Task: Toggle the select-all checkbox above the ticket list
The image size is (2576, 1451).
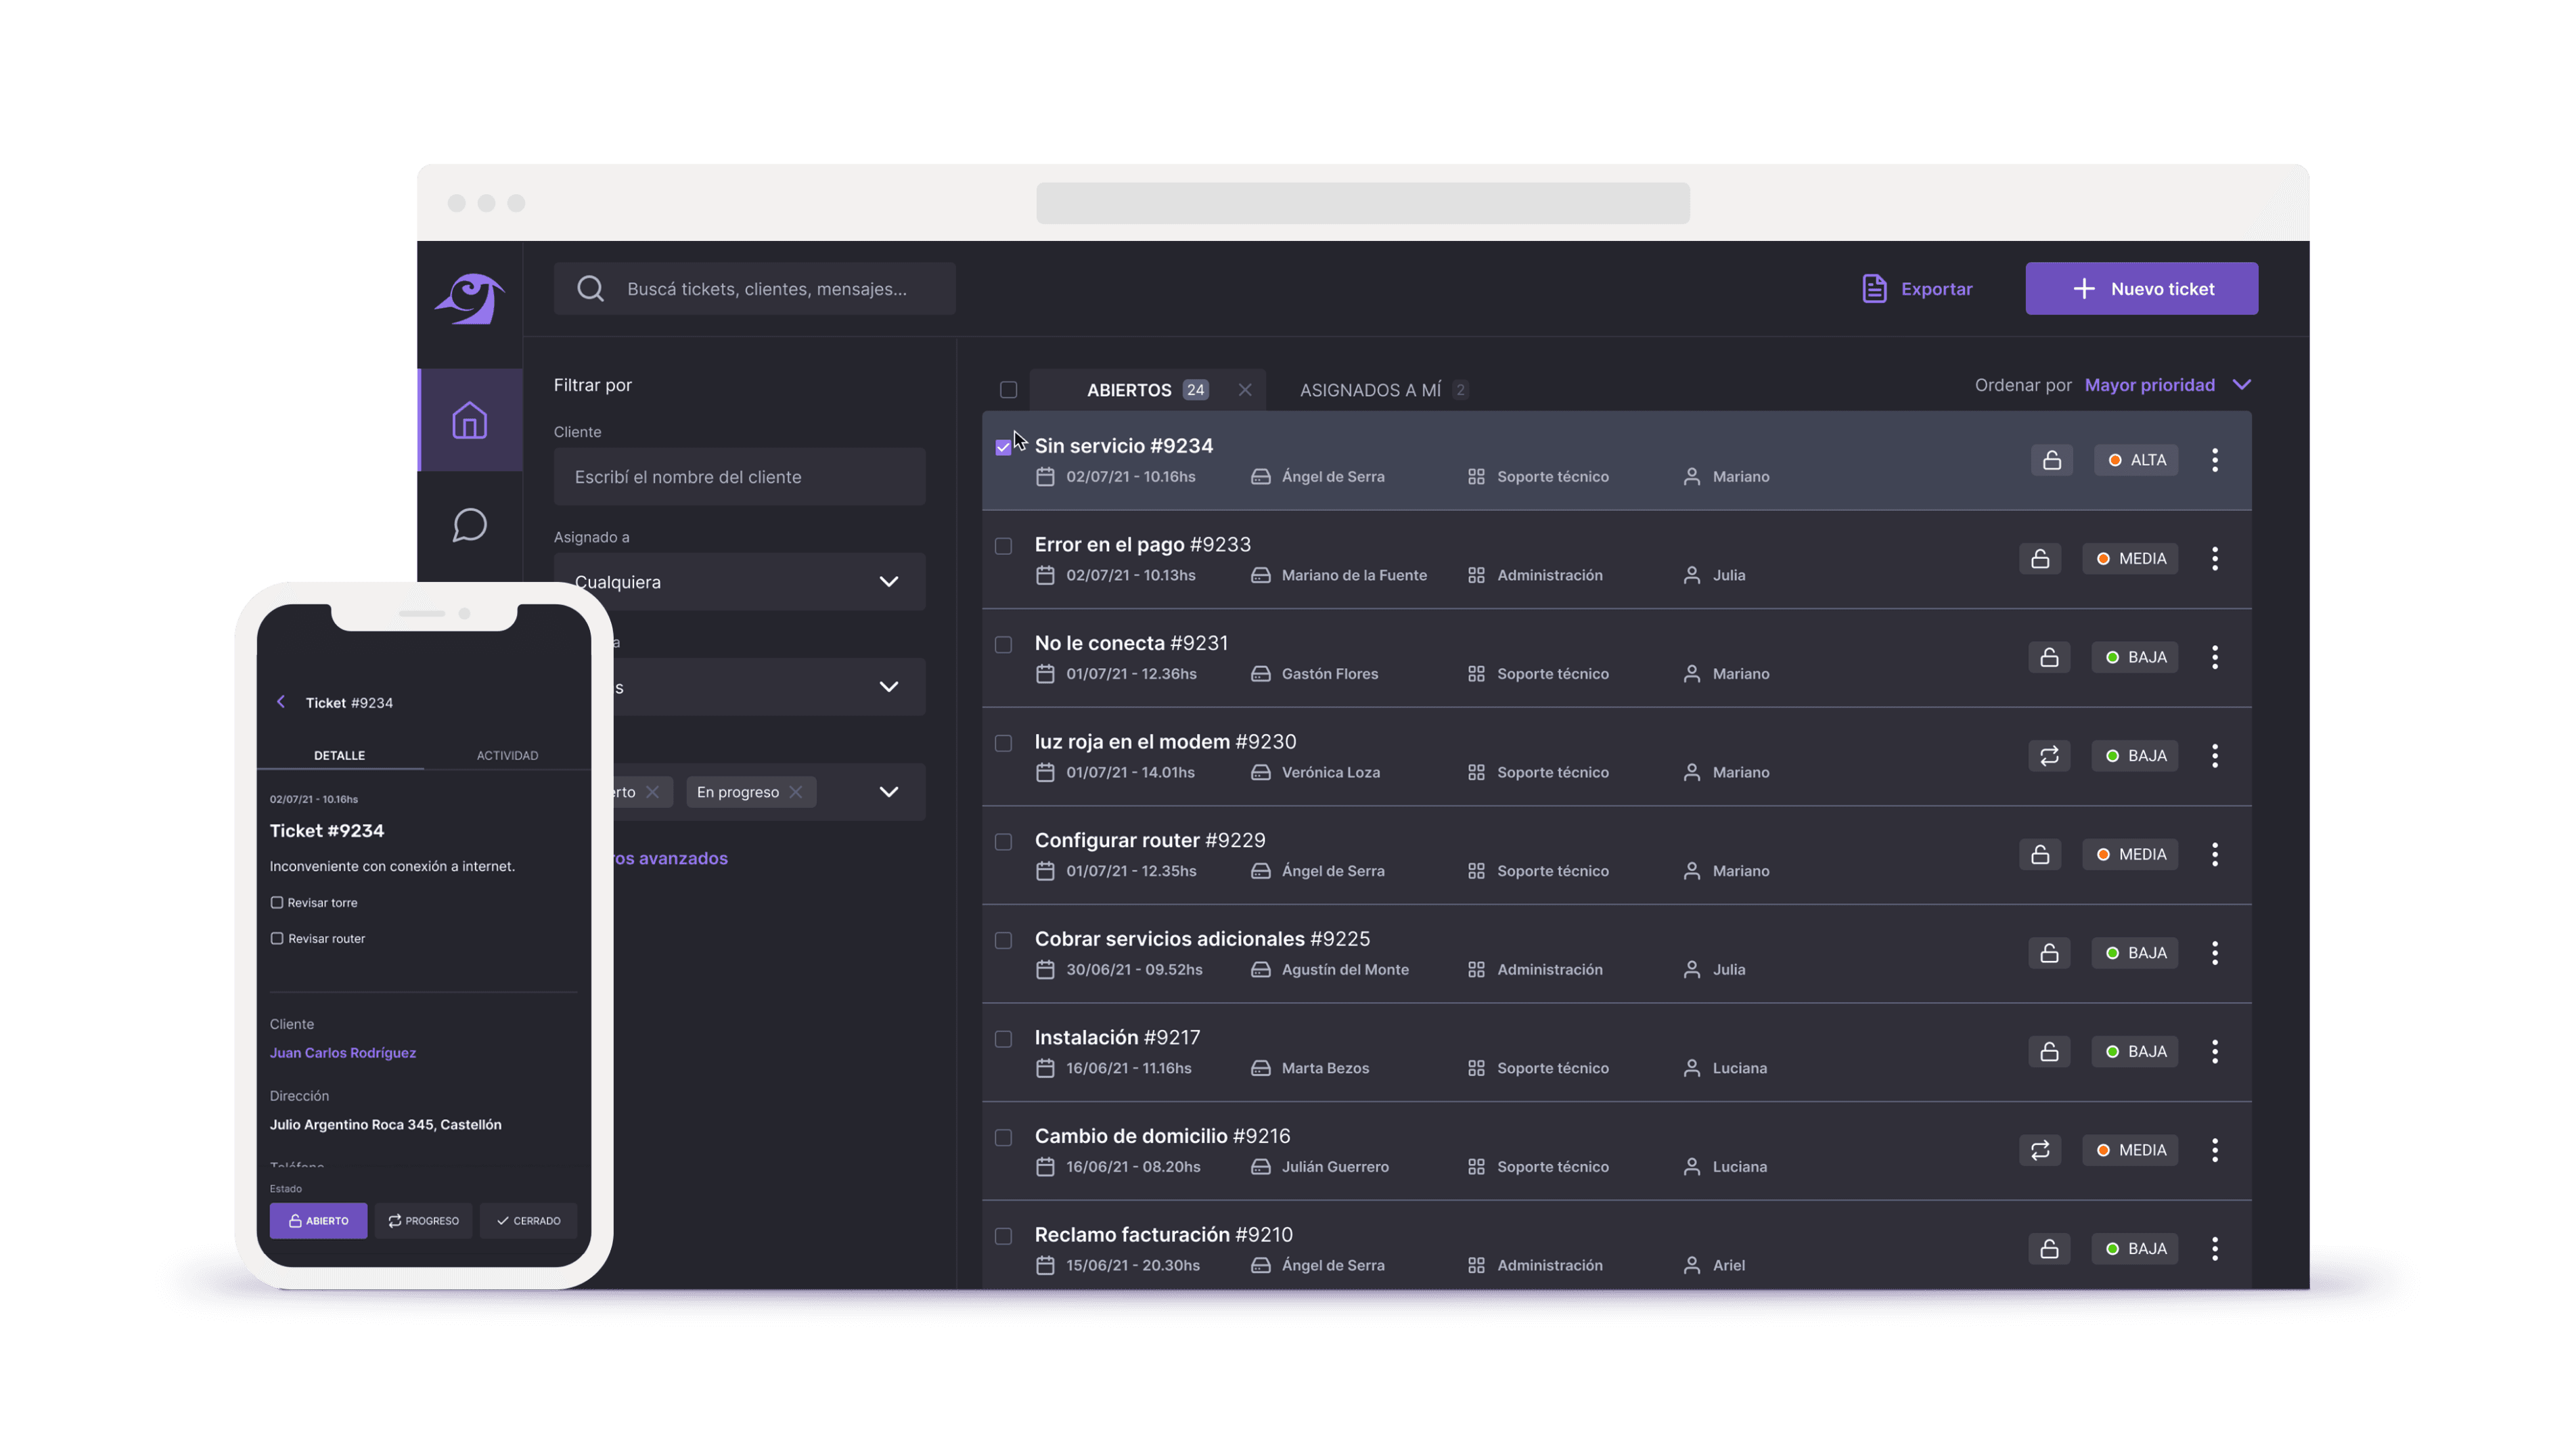Action: pyautogui.click(x=1008, y=390)
